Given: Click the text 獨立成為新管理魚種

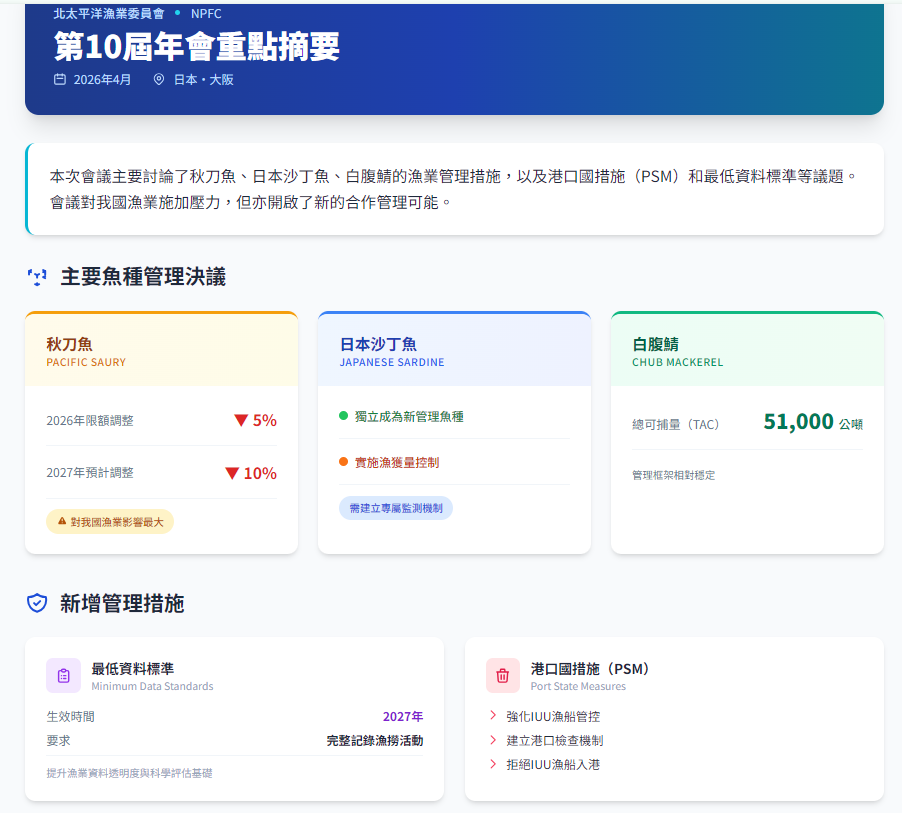Looking at the screenshot, I should (409, 417).
